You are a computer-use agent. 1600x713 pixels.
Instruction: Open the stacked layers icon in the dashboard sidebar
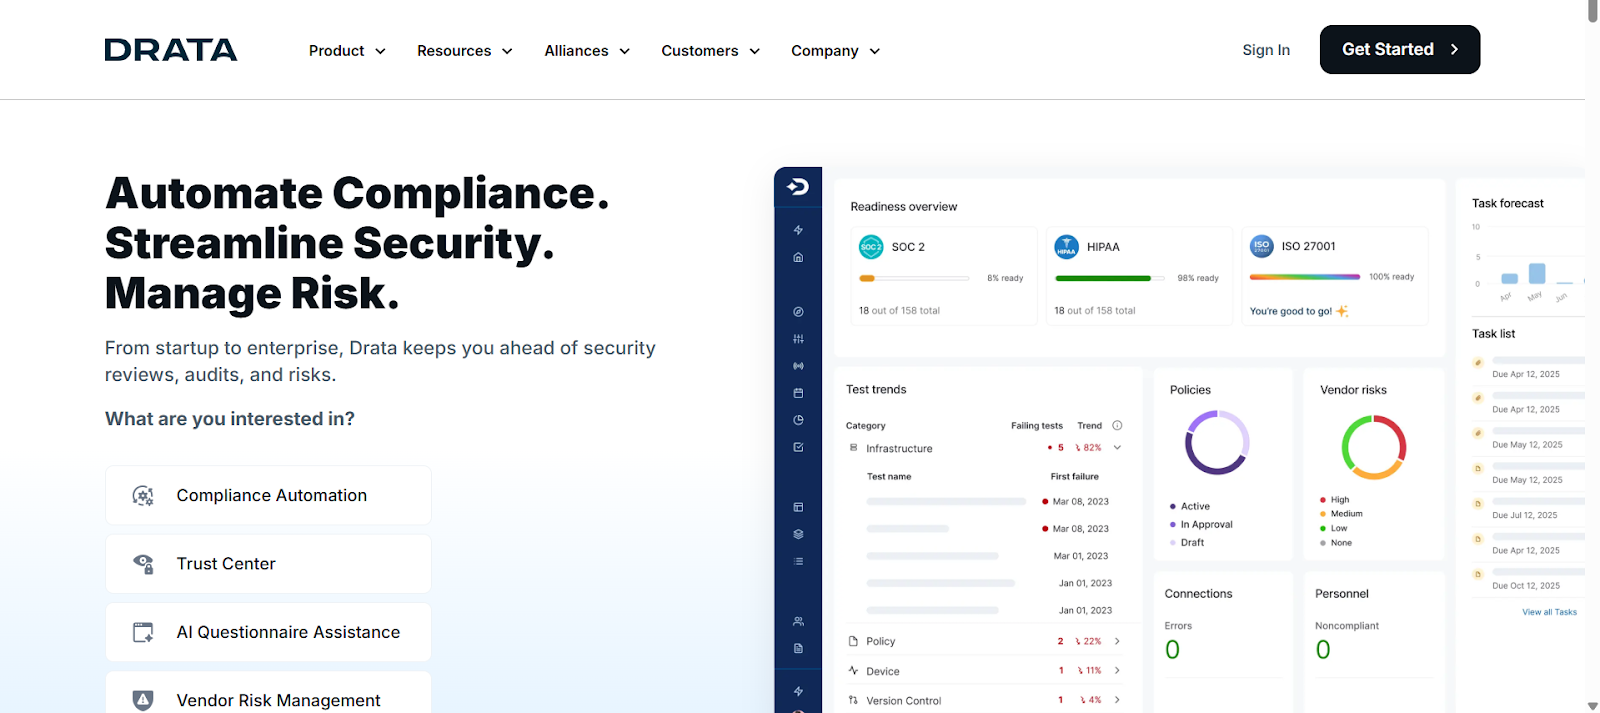click(798, 534)
